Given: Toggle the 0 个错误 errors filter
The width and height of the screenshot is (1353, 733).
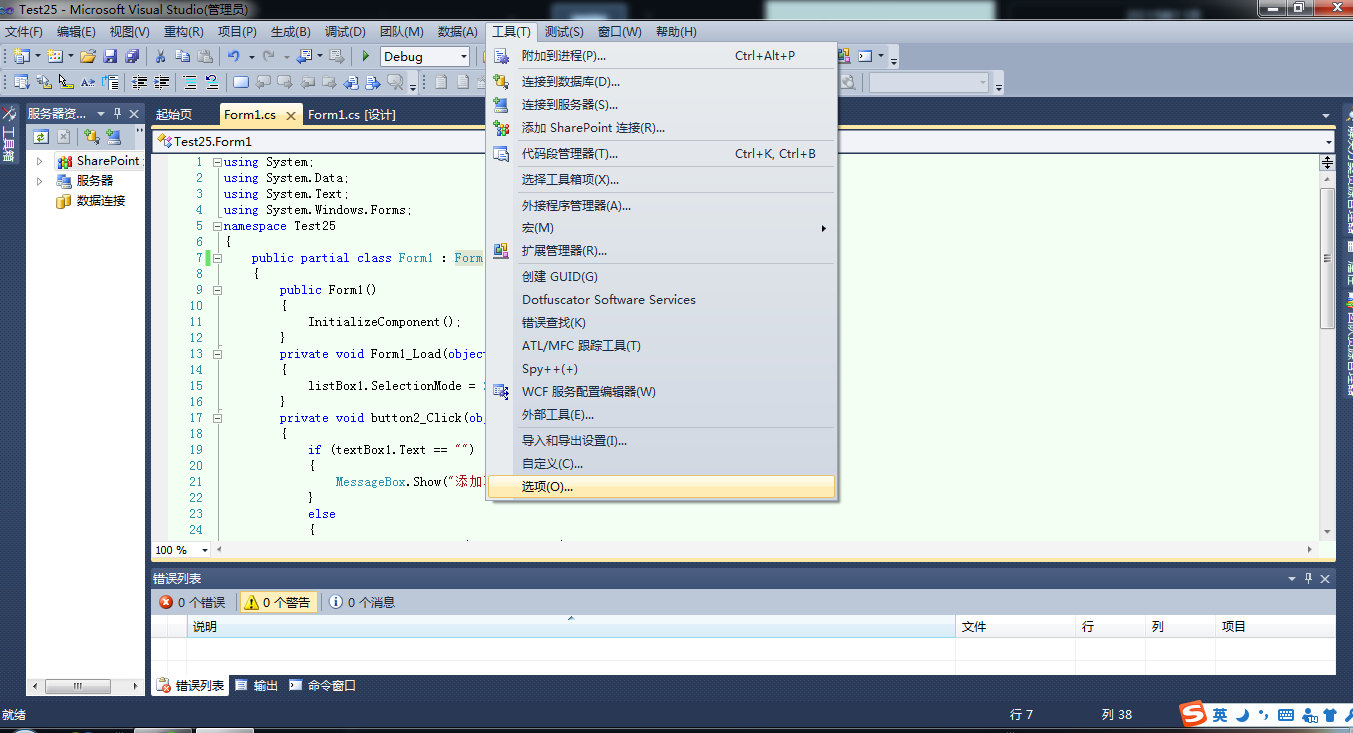Looking at the screenshot, I should tap(192, 602).
